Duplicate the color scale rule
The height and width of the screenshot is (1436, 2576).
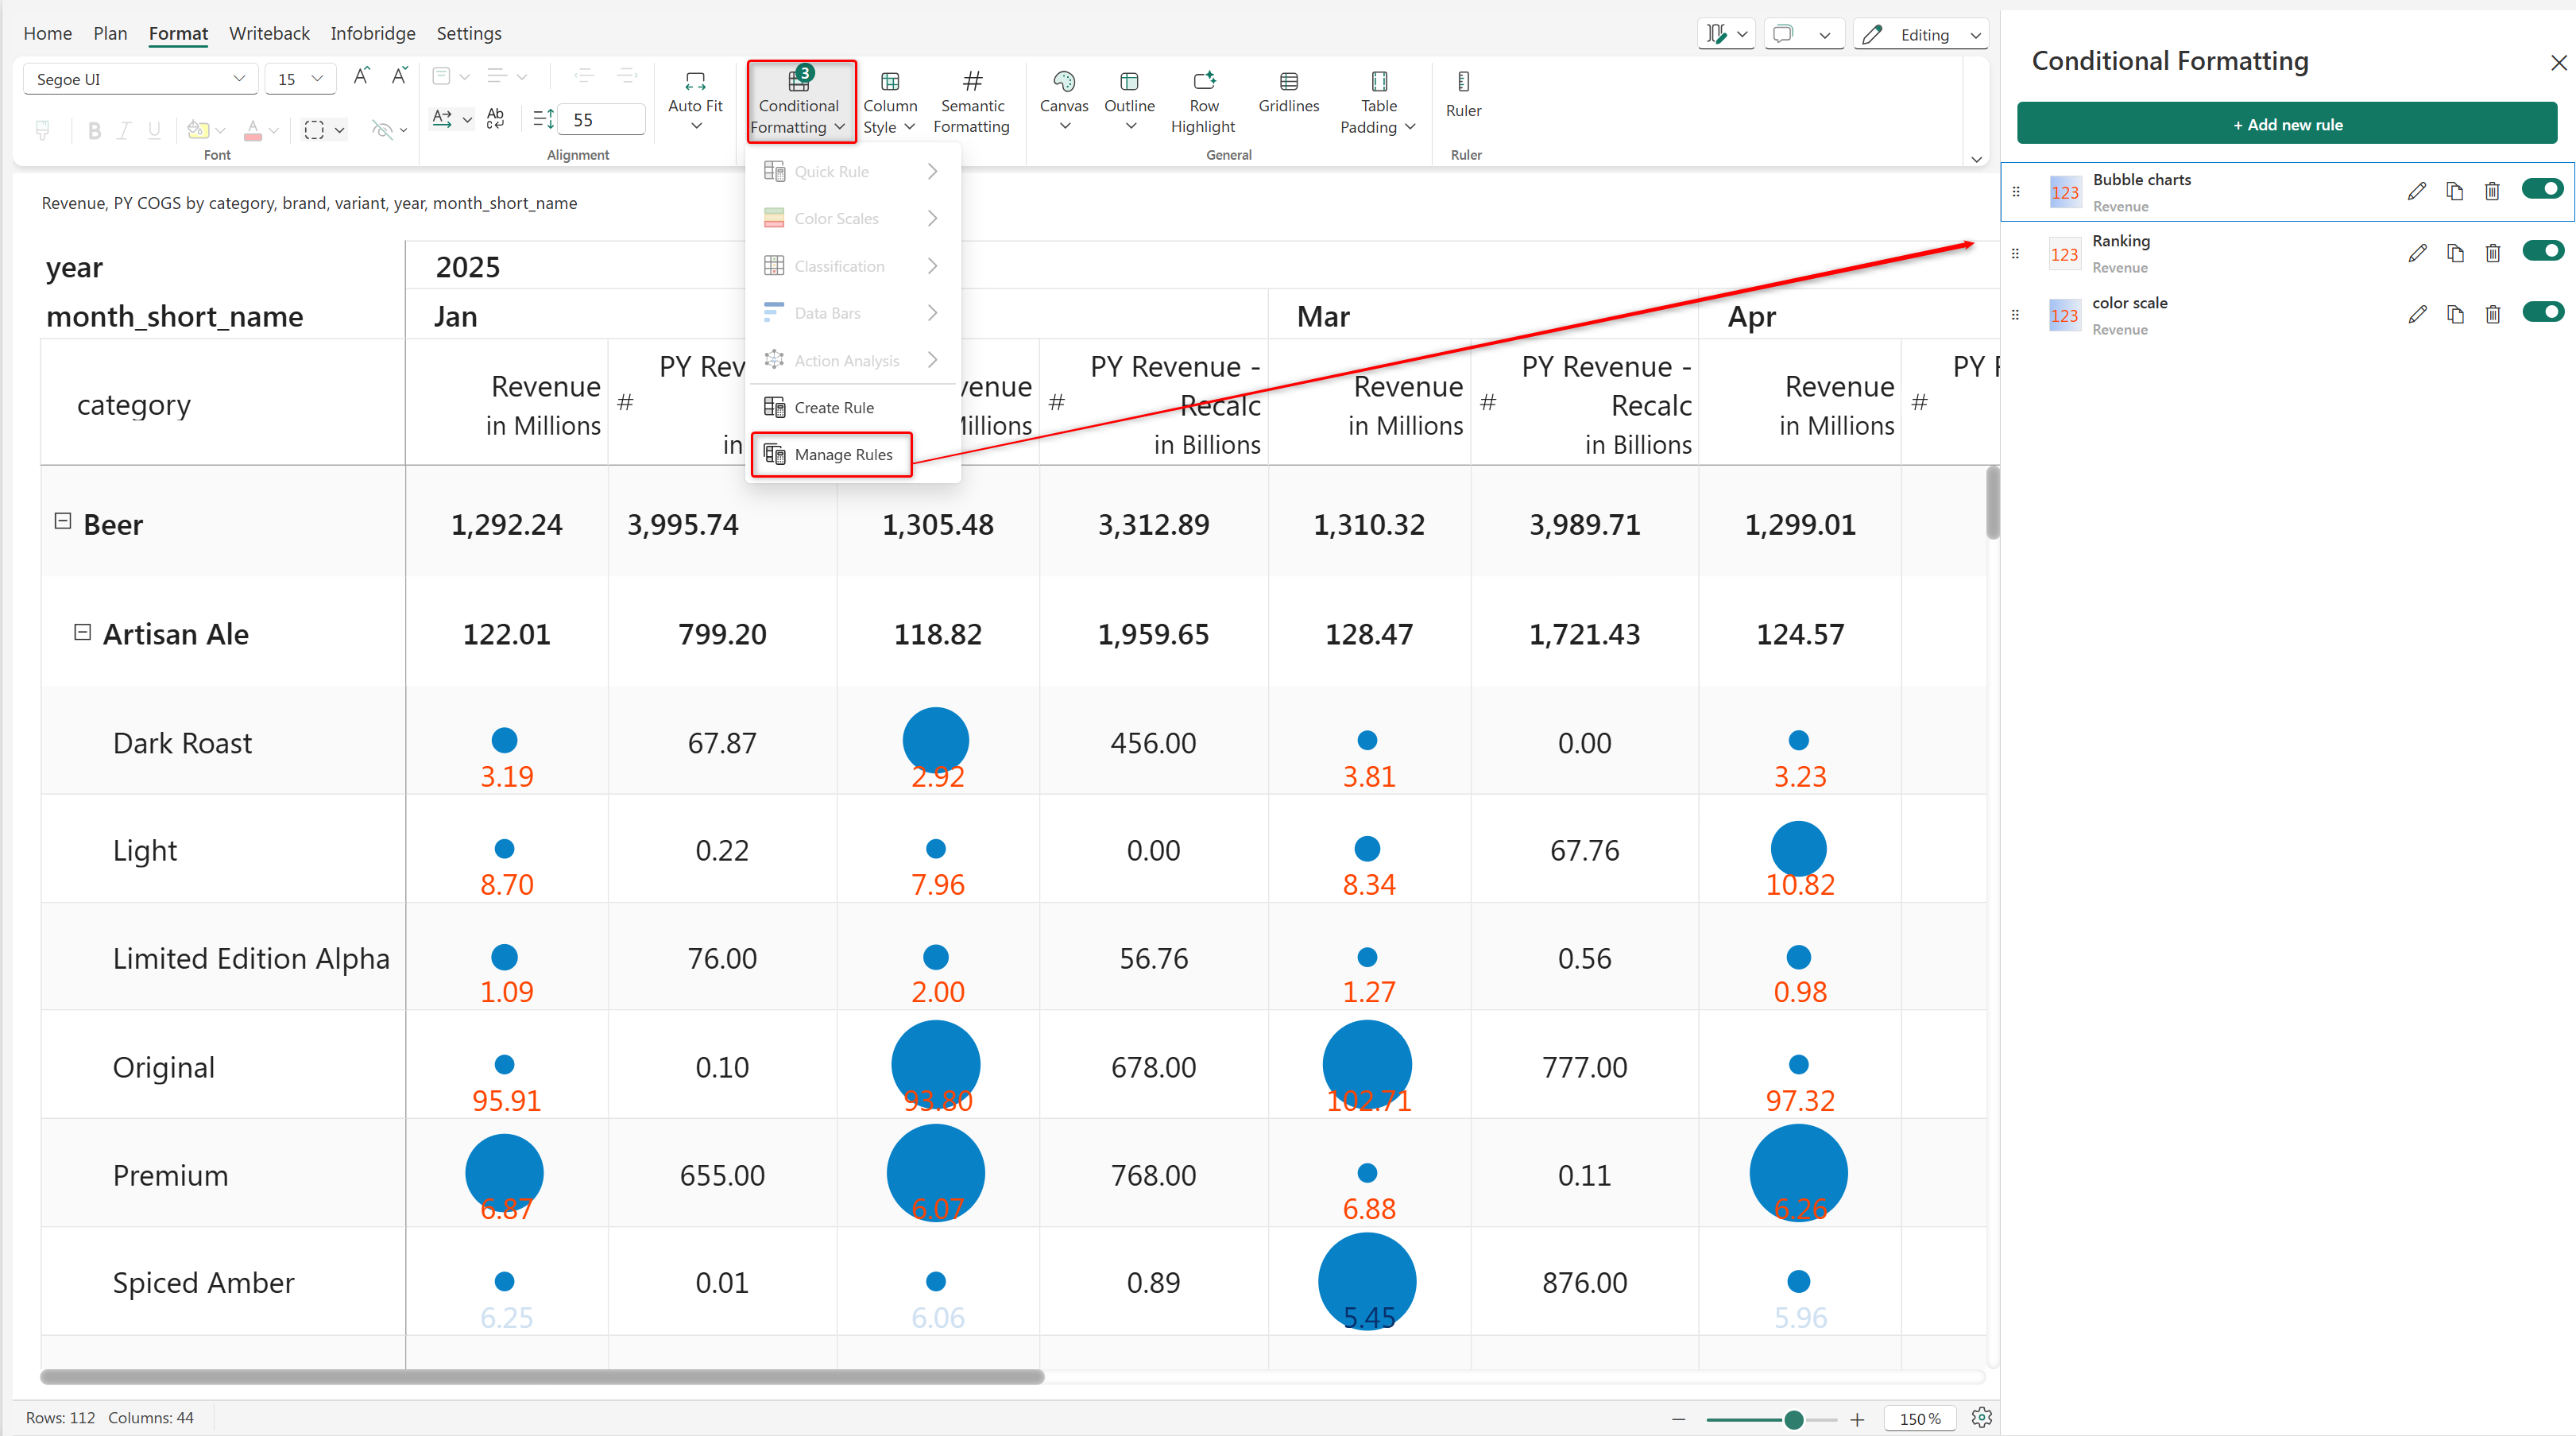tap(2454, 315)
